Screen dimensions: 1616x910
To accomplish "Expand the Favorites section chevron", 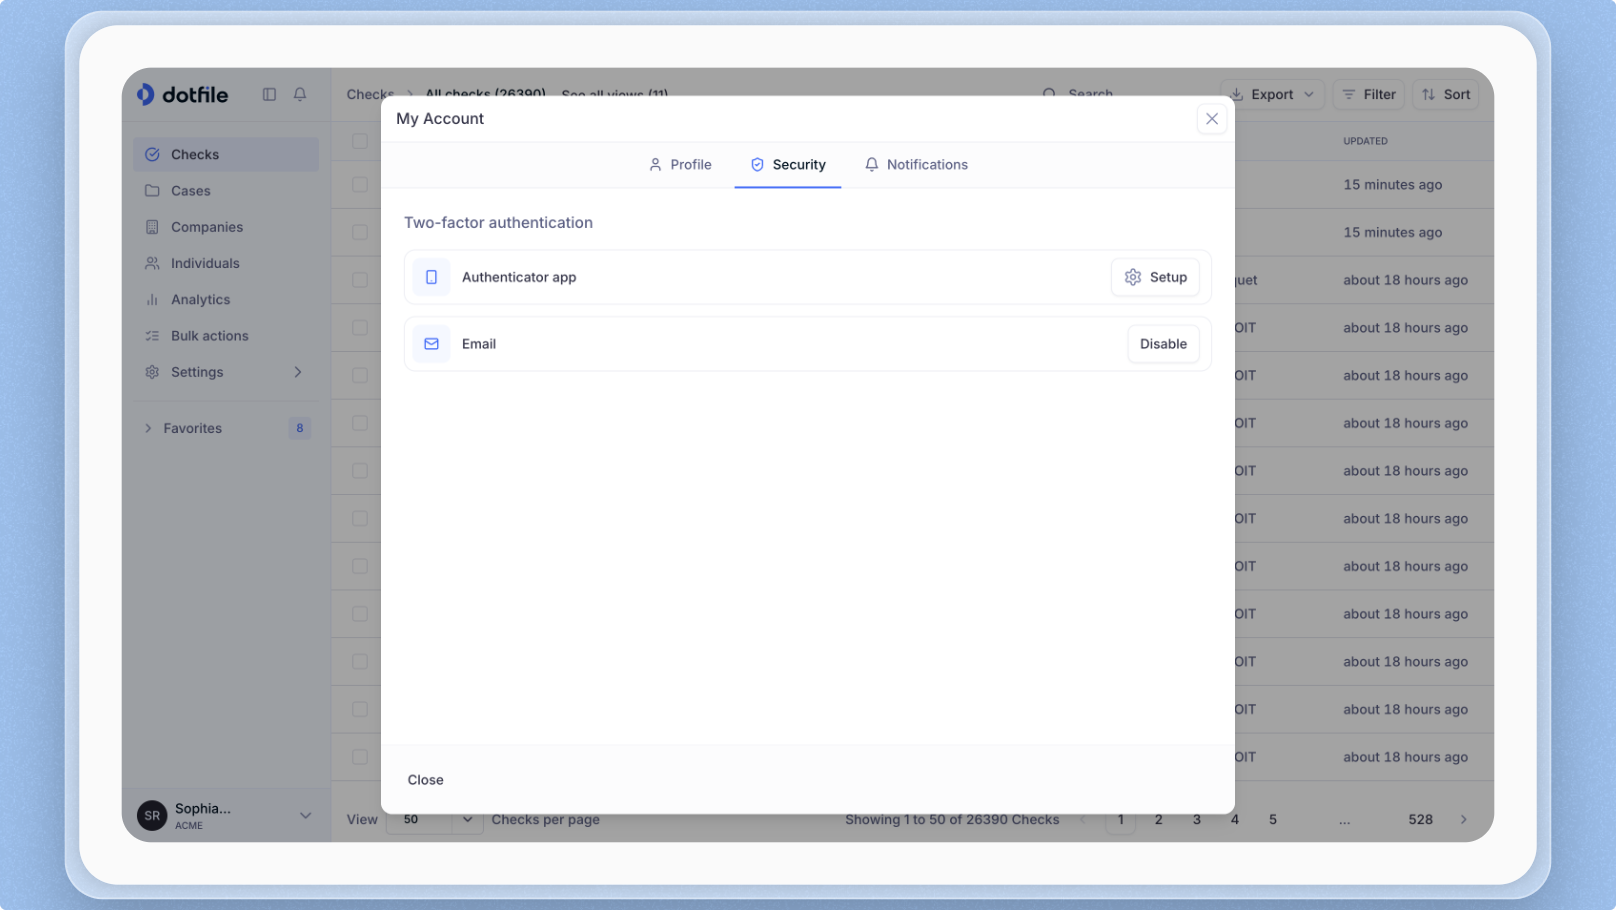I will [x=149, y=428].
